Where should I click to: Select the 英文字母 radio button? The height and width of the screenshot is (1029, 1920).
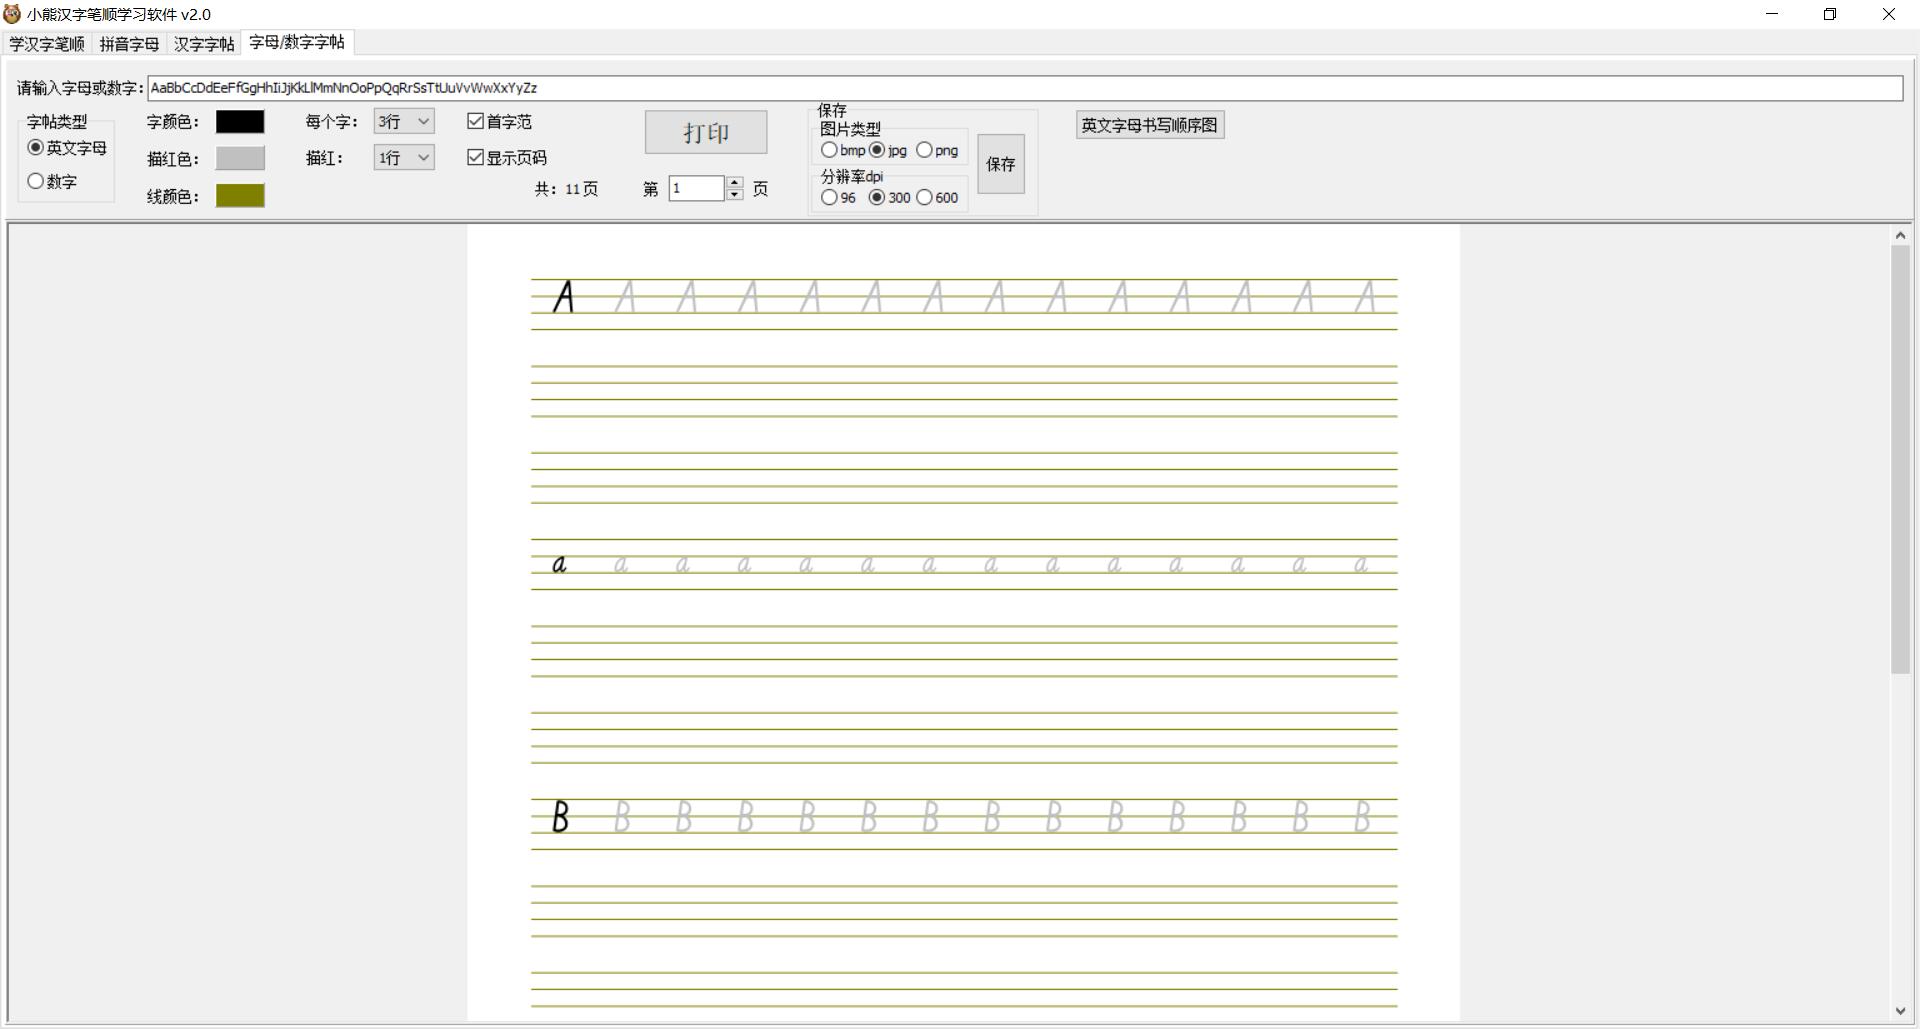click(x=37, y=147)
